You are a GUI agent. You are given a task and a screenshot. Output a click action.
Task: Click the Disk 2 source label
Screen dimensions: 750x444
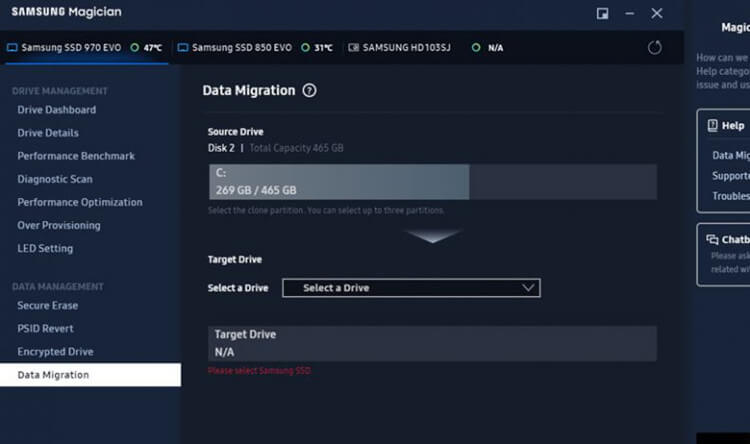point(221,148)
